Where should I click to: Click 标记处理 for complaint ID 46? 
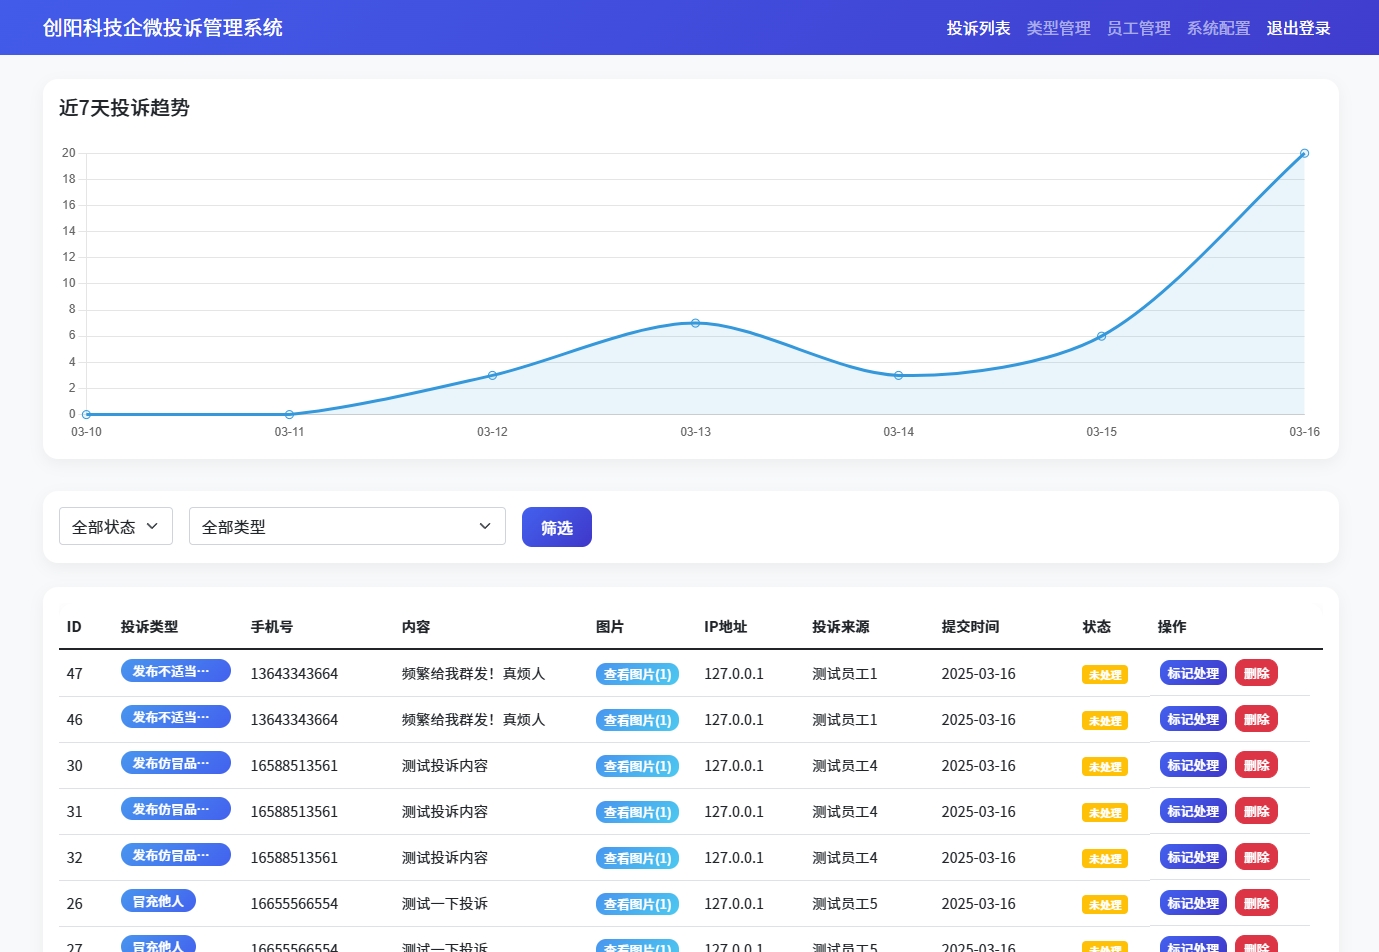[x=1193, y=719]
